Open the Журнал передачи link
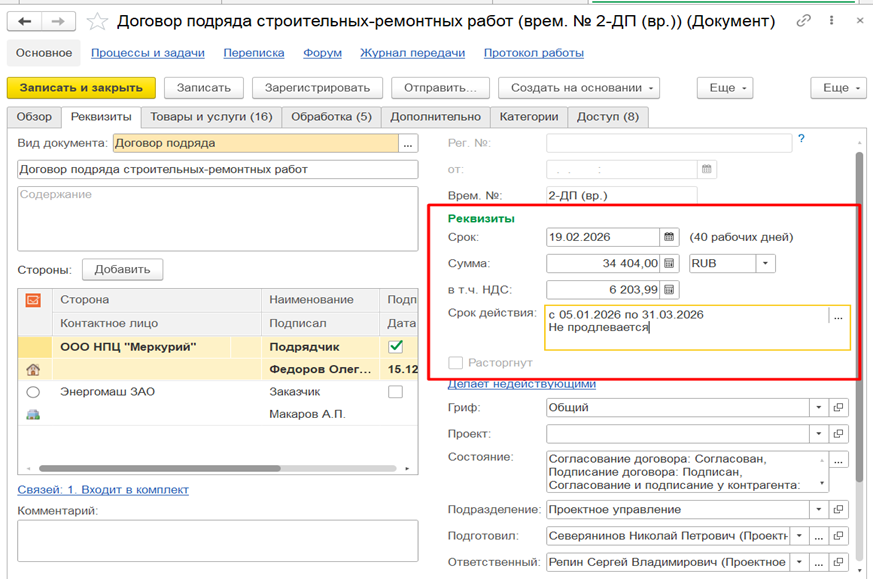Image resolution: width=873 pixels, height=579 pixels. 413,53
